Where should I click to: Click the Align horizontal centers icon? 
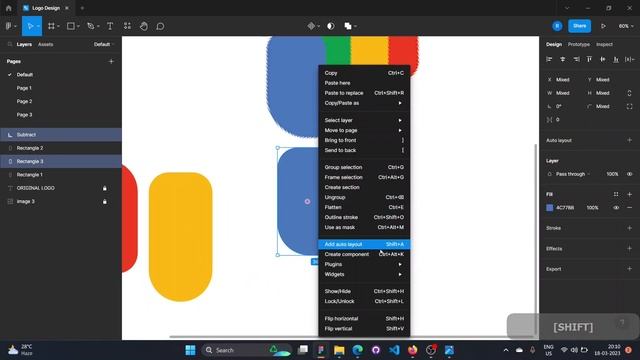[563, 60]
